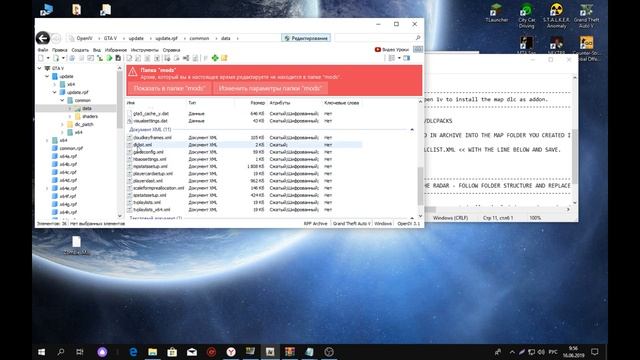The image size is (640, 360).
Task: Open the Создать menu
Action: coord(80,50)
